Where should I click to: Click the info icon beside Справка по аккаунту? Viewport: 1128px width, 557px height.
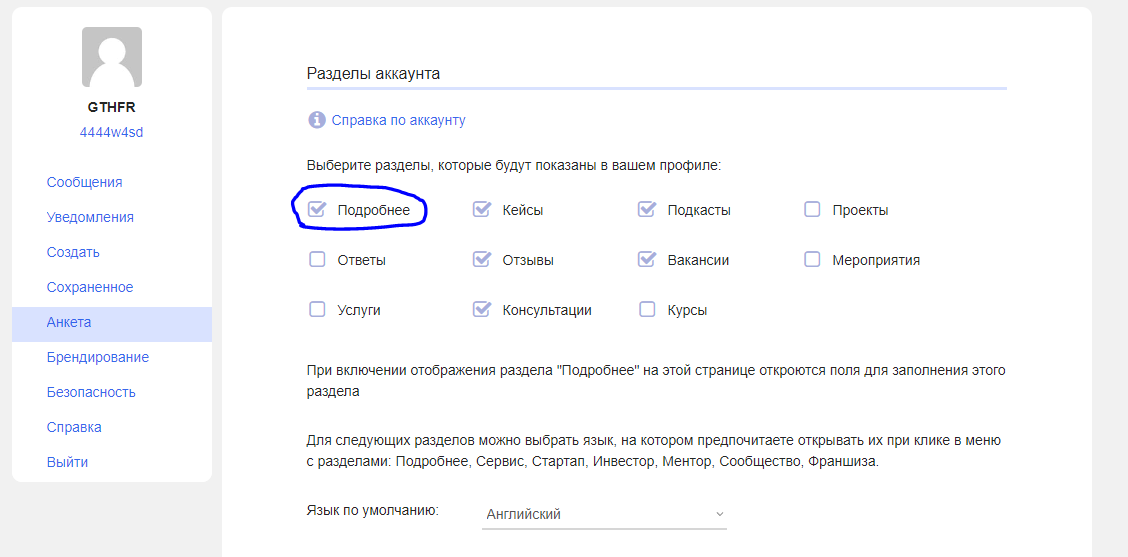click(317, 120)
